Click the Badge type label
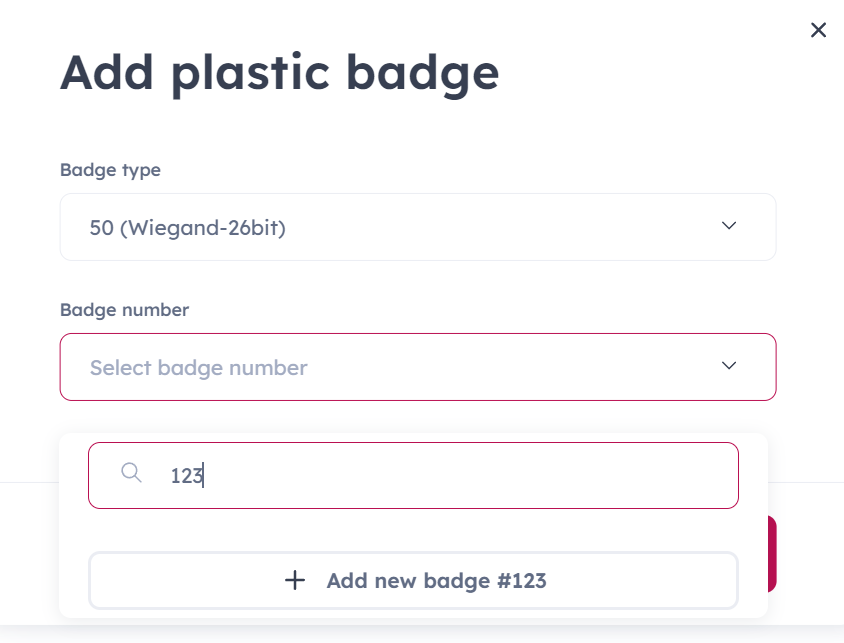Screen dimensions: 844x643 click(x=110, y=170)
